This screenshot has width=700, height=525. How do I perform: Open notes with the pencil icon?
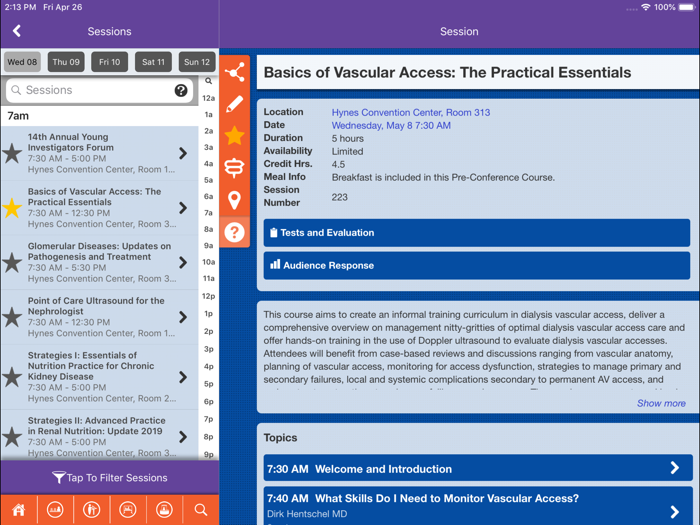point(235,104)
